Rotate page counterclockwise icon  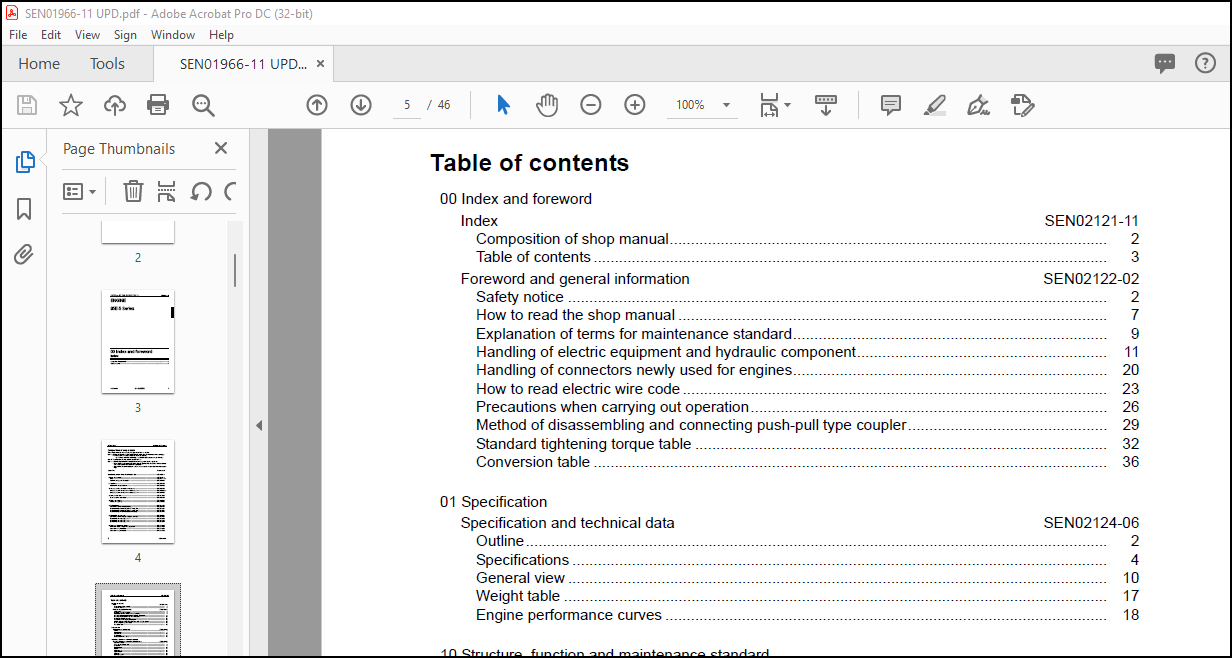point(201,191)
